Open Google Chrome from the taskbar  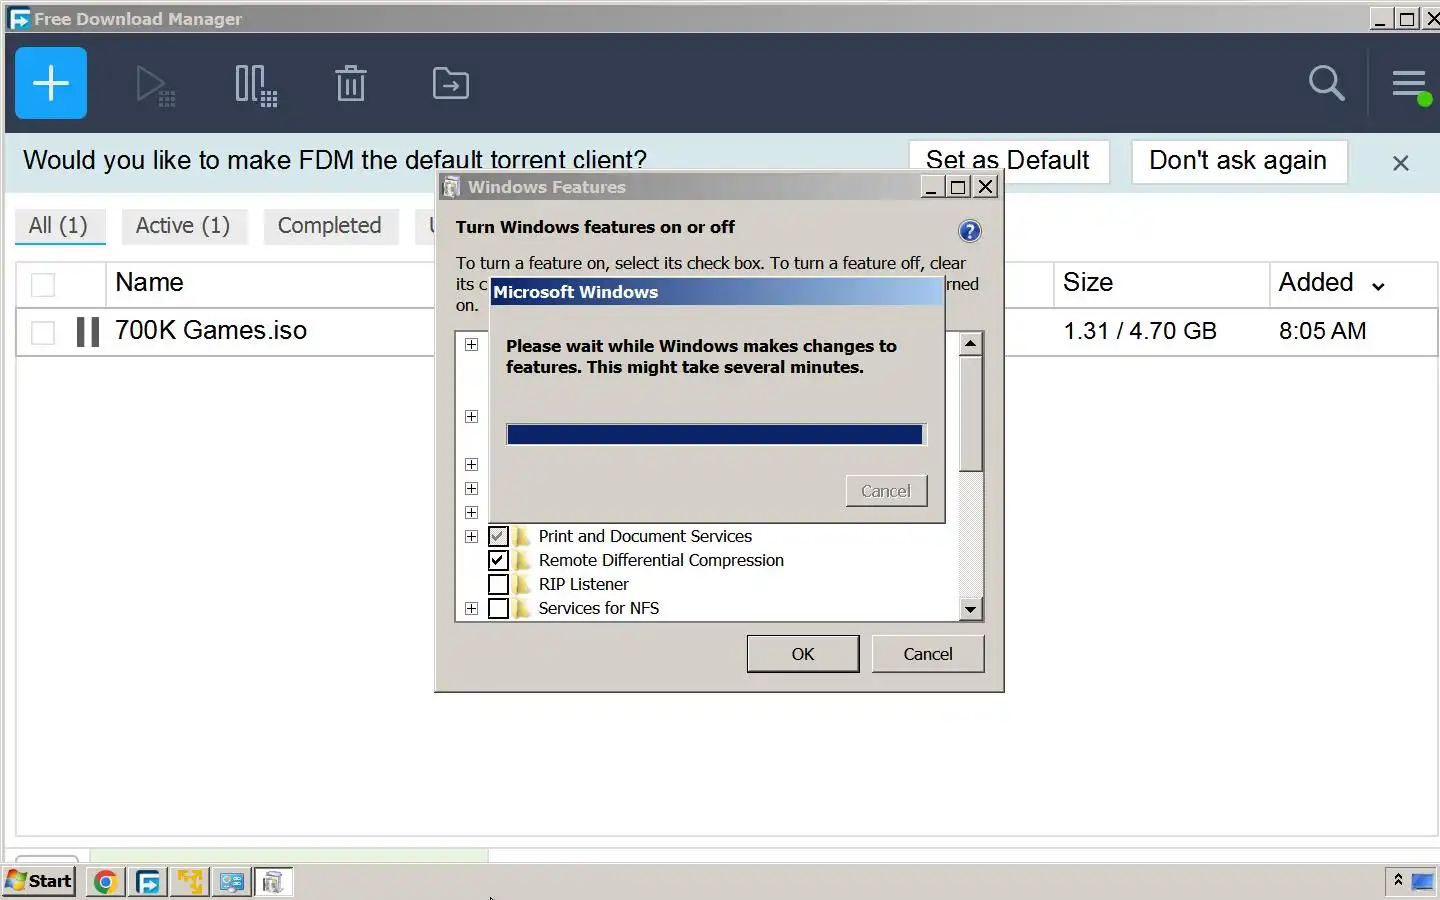(x=105, y=882)
